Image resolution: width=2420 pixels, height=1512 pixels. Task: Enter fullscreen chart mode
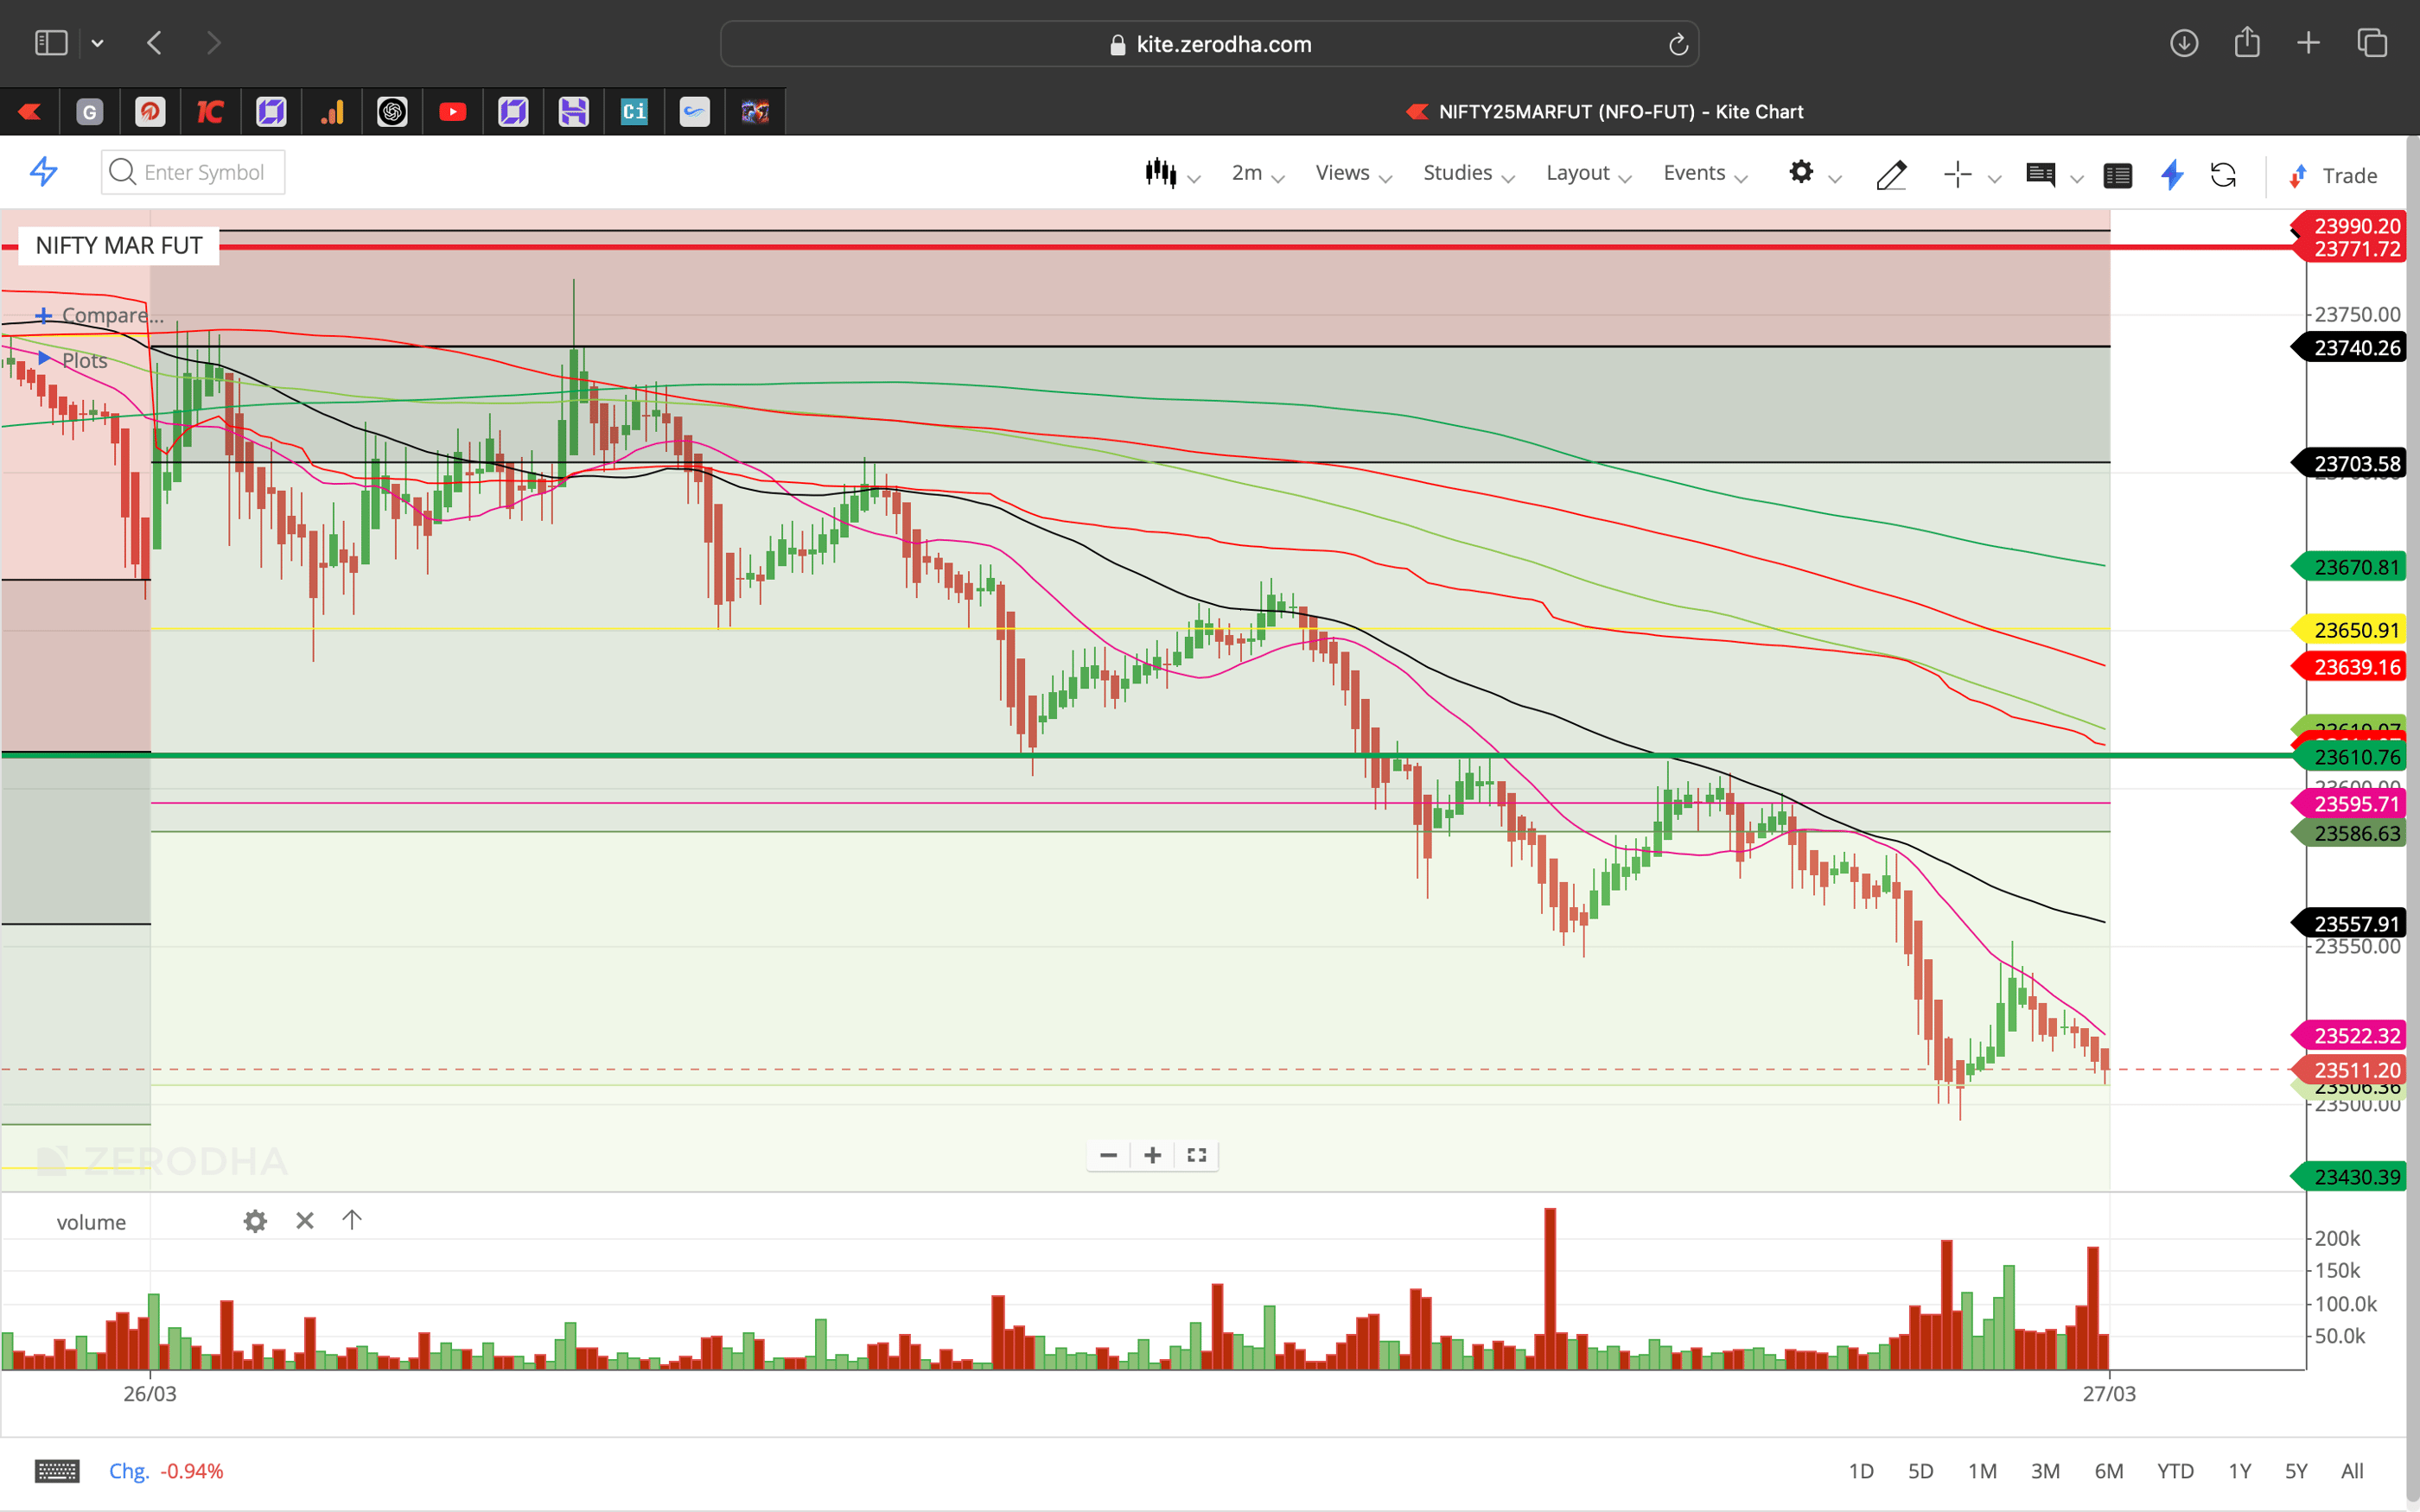pyautogui.click(x=1196, y=1155)
